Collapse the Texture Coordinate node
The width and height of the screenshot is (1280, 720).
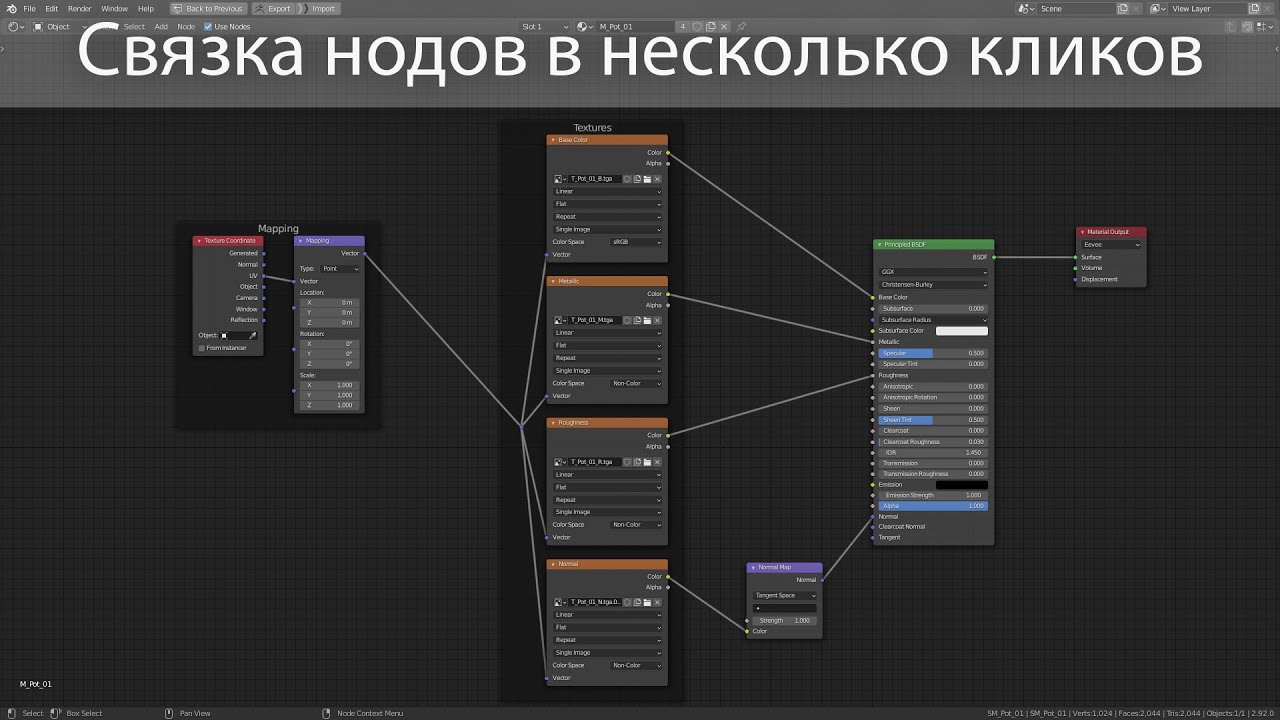click(x=198, y=240)
